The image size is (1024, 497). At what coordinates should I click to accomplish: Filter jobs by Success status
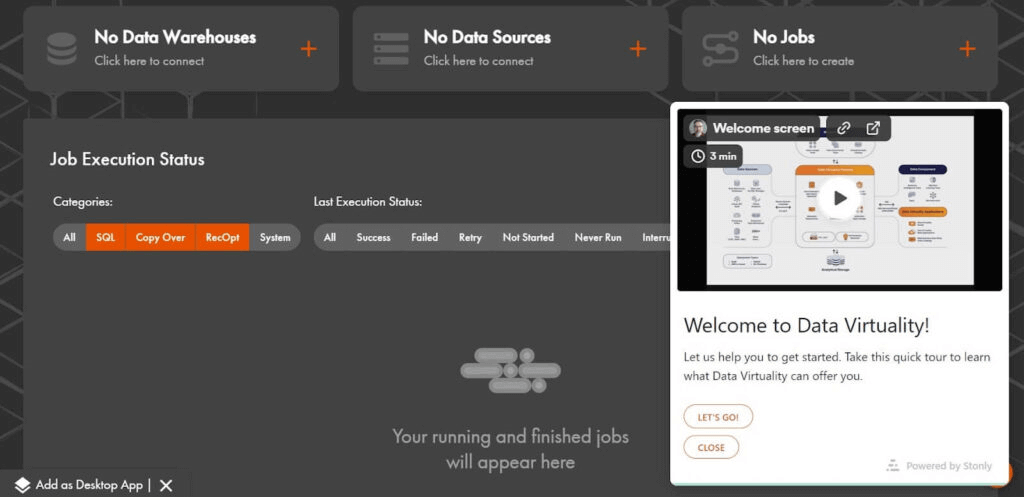click(x=373, y=237)
